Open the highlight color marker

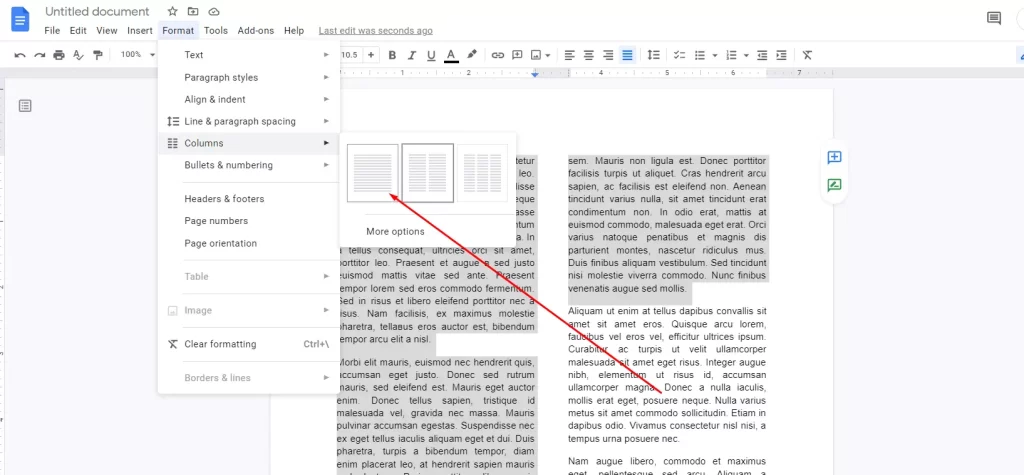pos(472,55)
